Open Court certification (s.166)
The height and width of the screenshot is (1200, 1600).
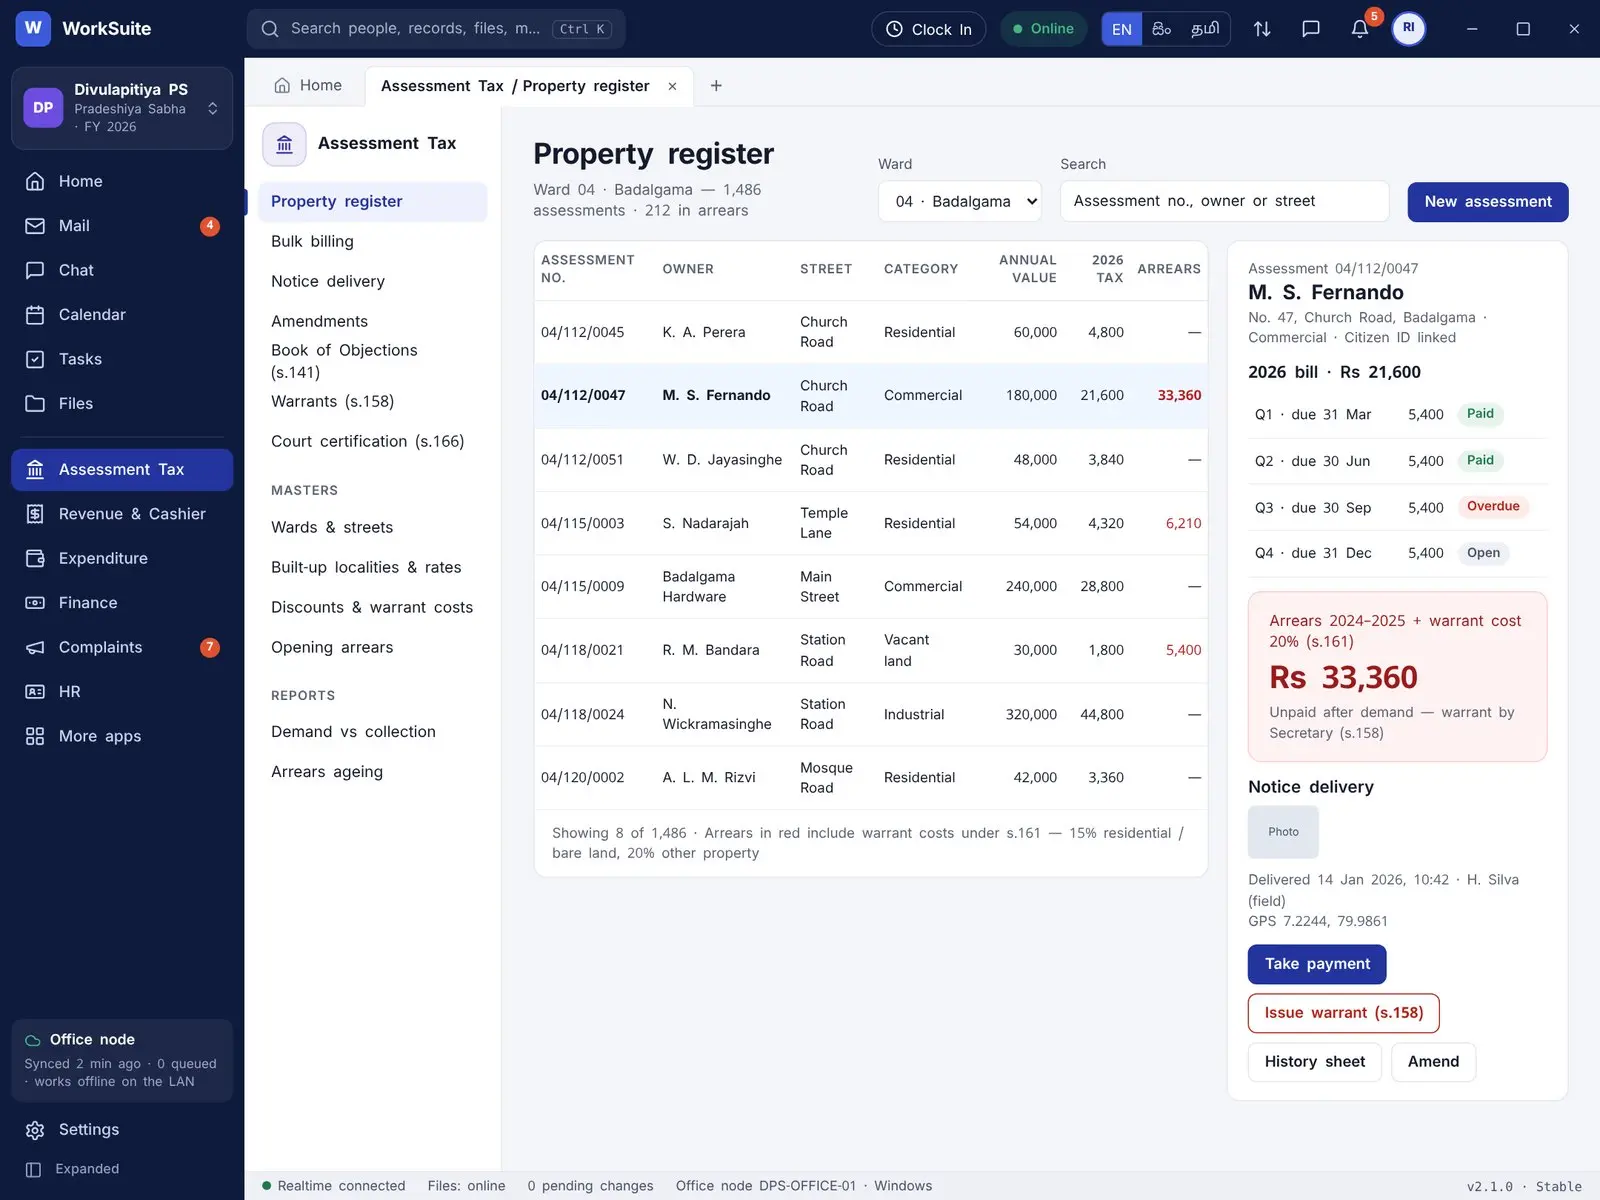[x=372, y=441]
